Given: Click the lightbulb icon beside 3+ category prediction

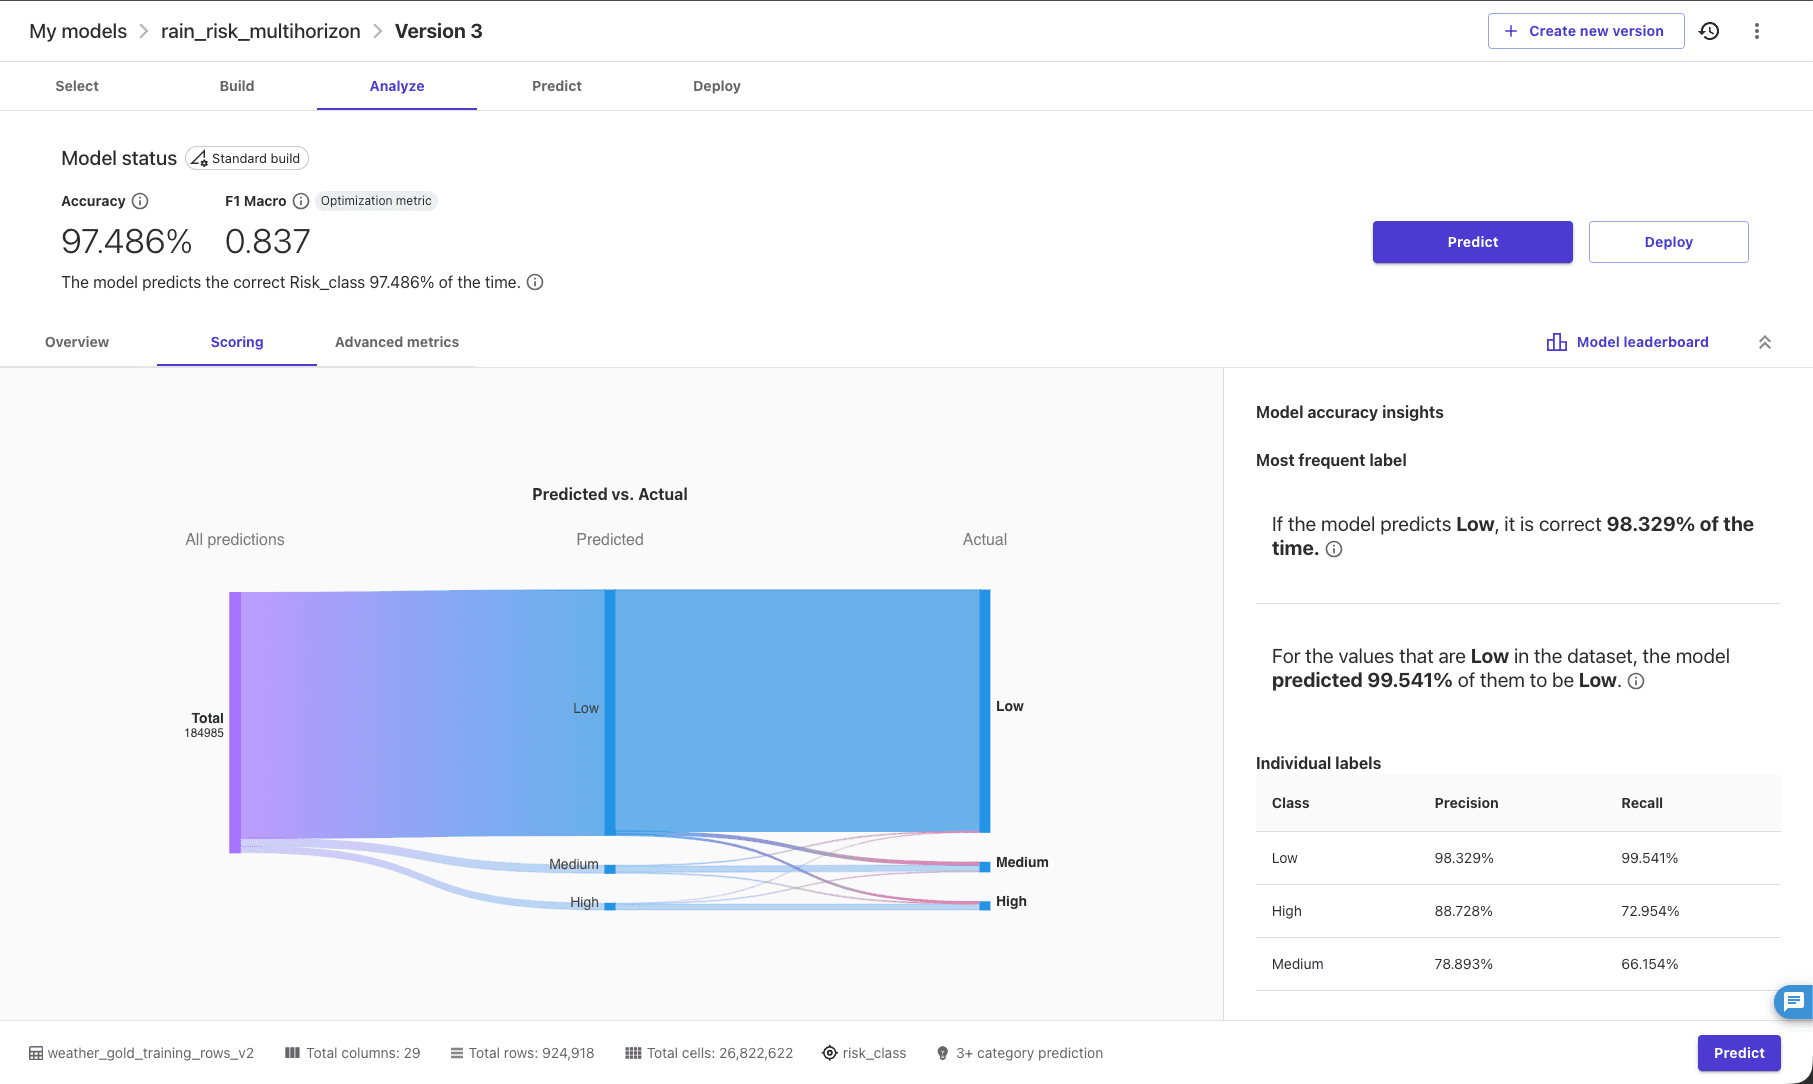Looking at the screenshot, I should pos(942,1053).
